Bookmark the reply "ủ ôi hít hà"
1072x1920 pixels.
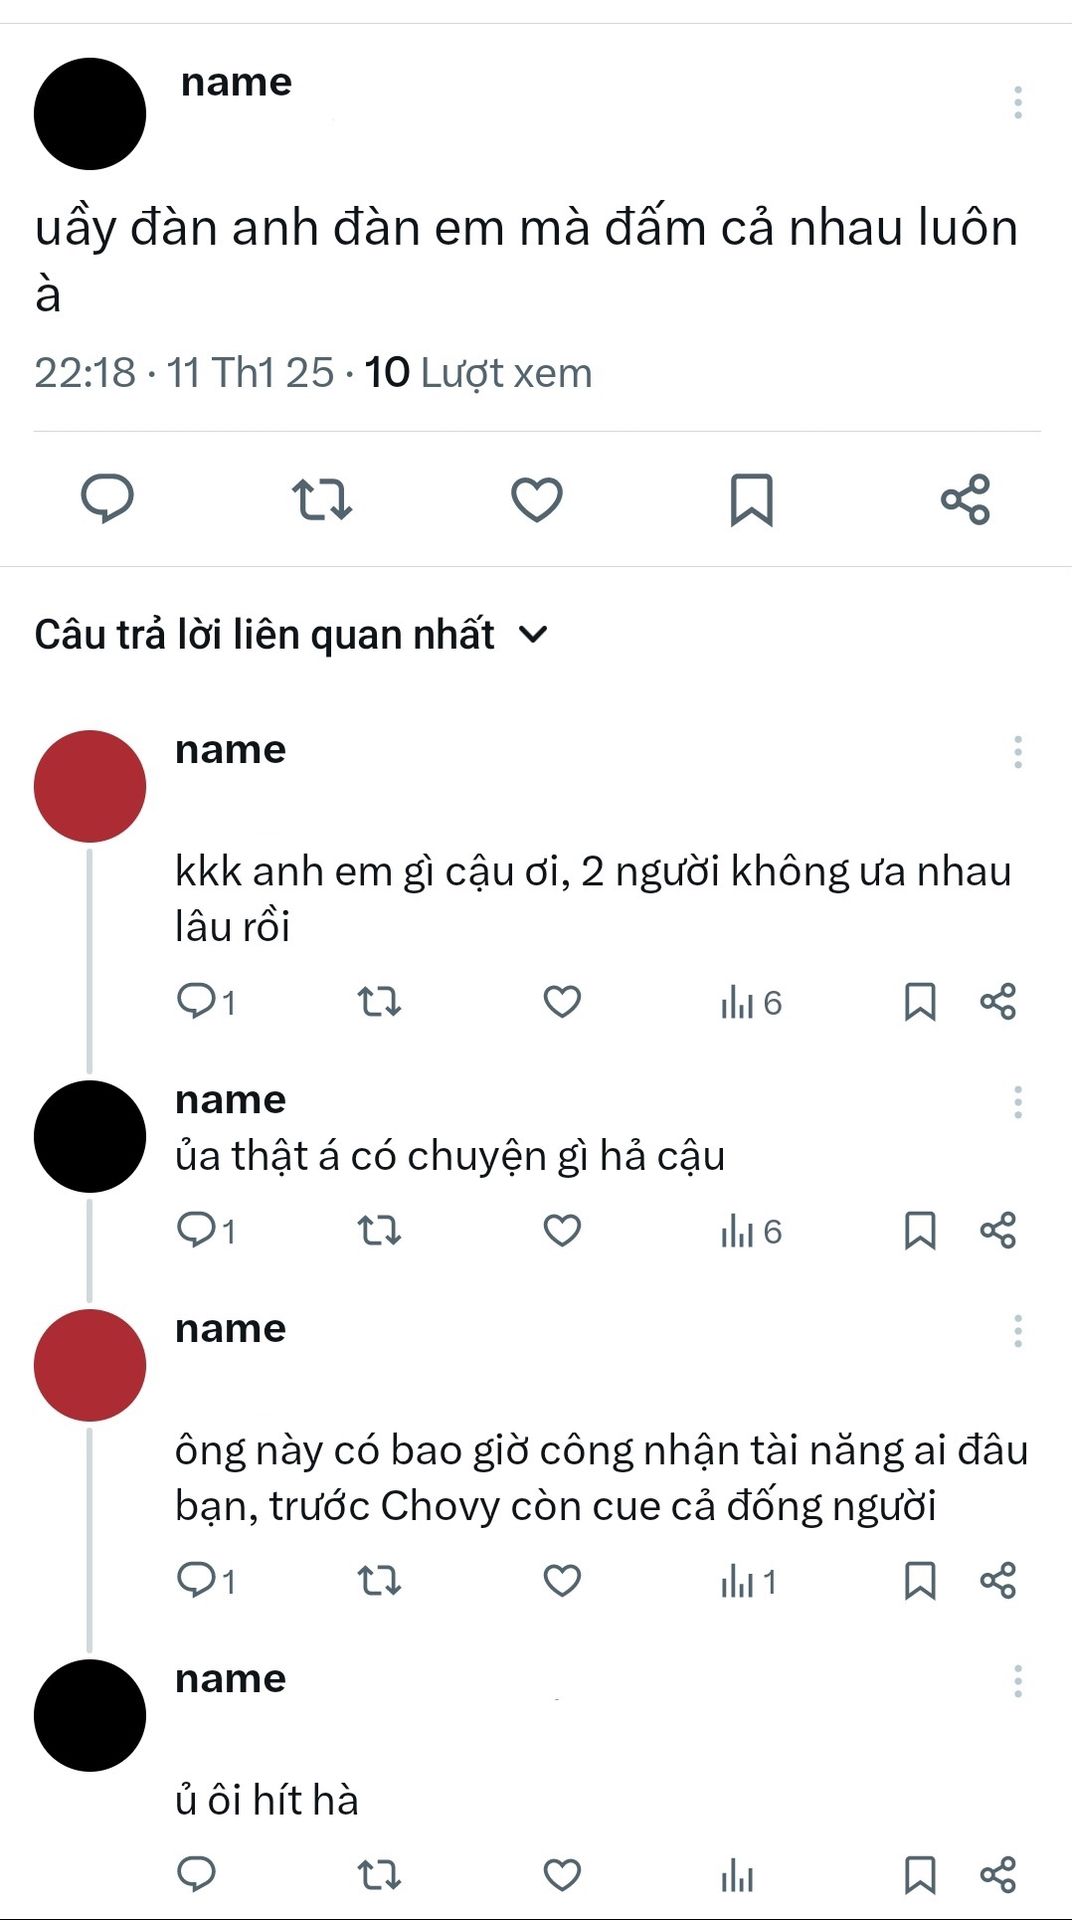coord(920,1875)
